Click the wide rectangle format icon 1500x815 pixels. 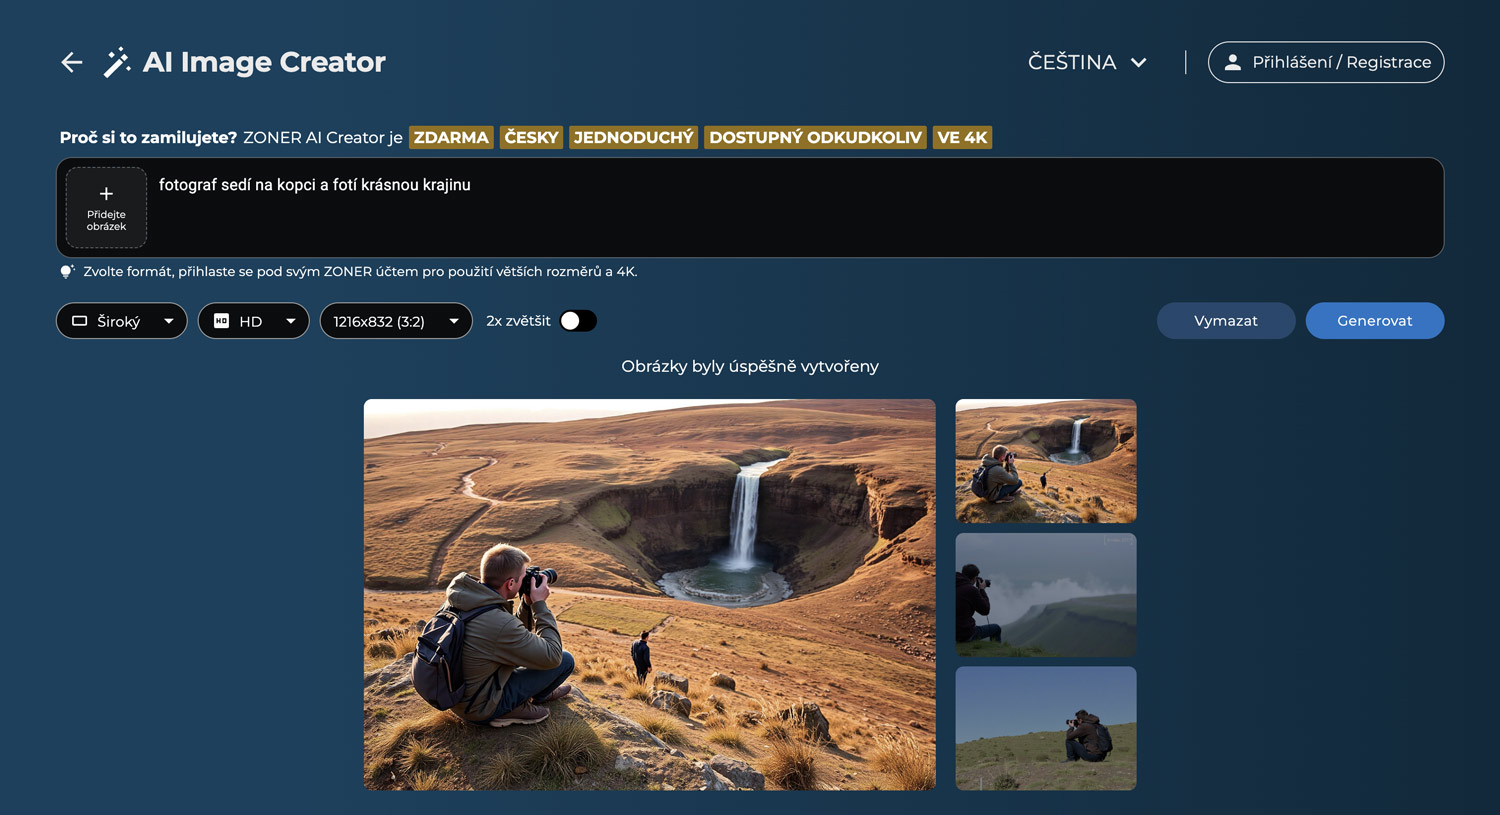click(x=80, y=321)
